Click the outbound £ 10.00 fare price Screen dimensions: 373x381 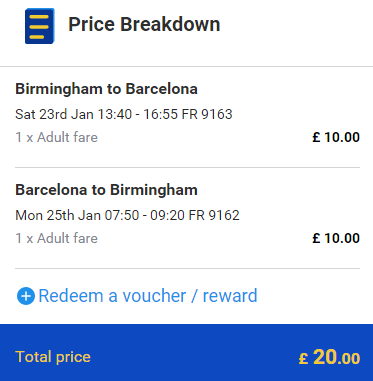point(336,137)
